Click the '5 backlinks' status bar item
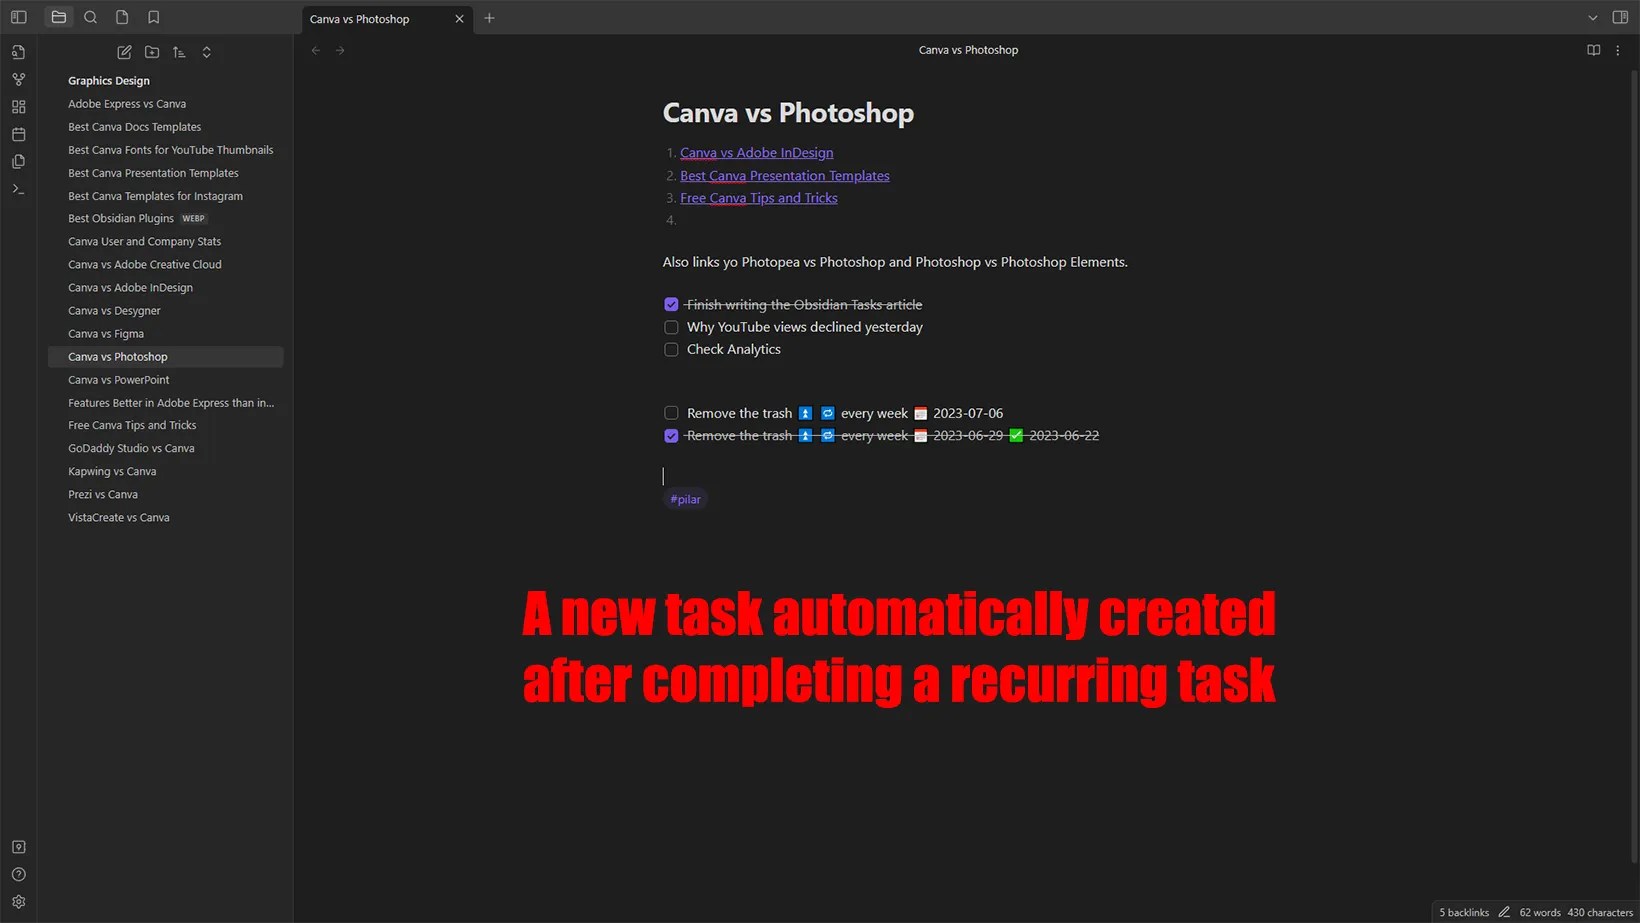The height and width of the screenshot is (923, 1640). click(1463, 912)
